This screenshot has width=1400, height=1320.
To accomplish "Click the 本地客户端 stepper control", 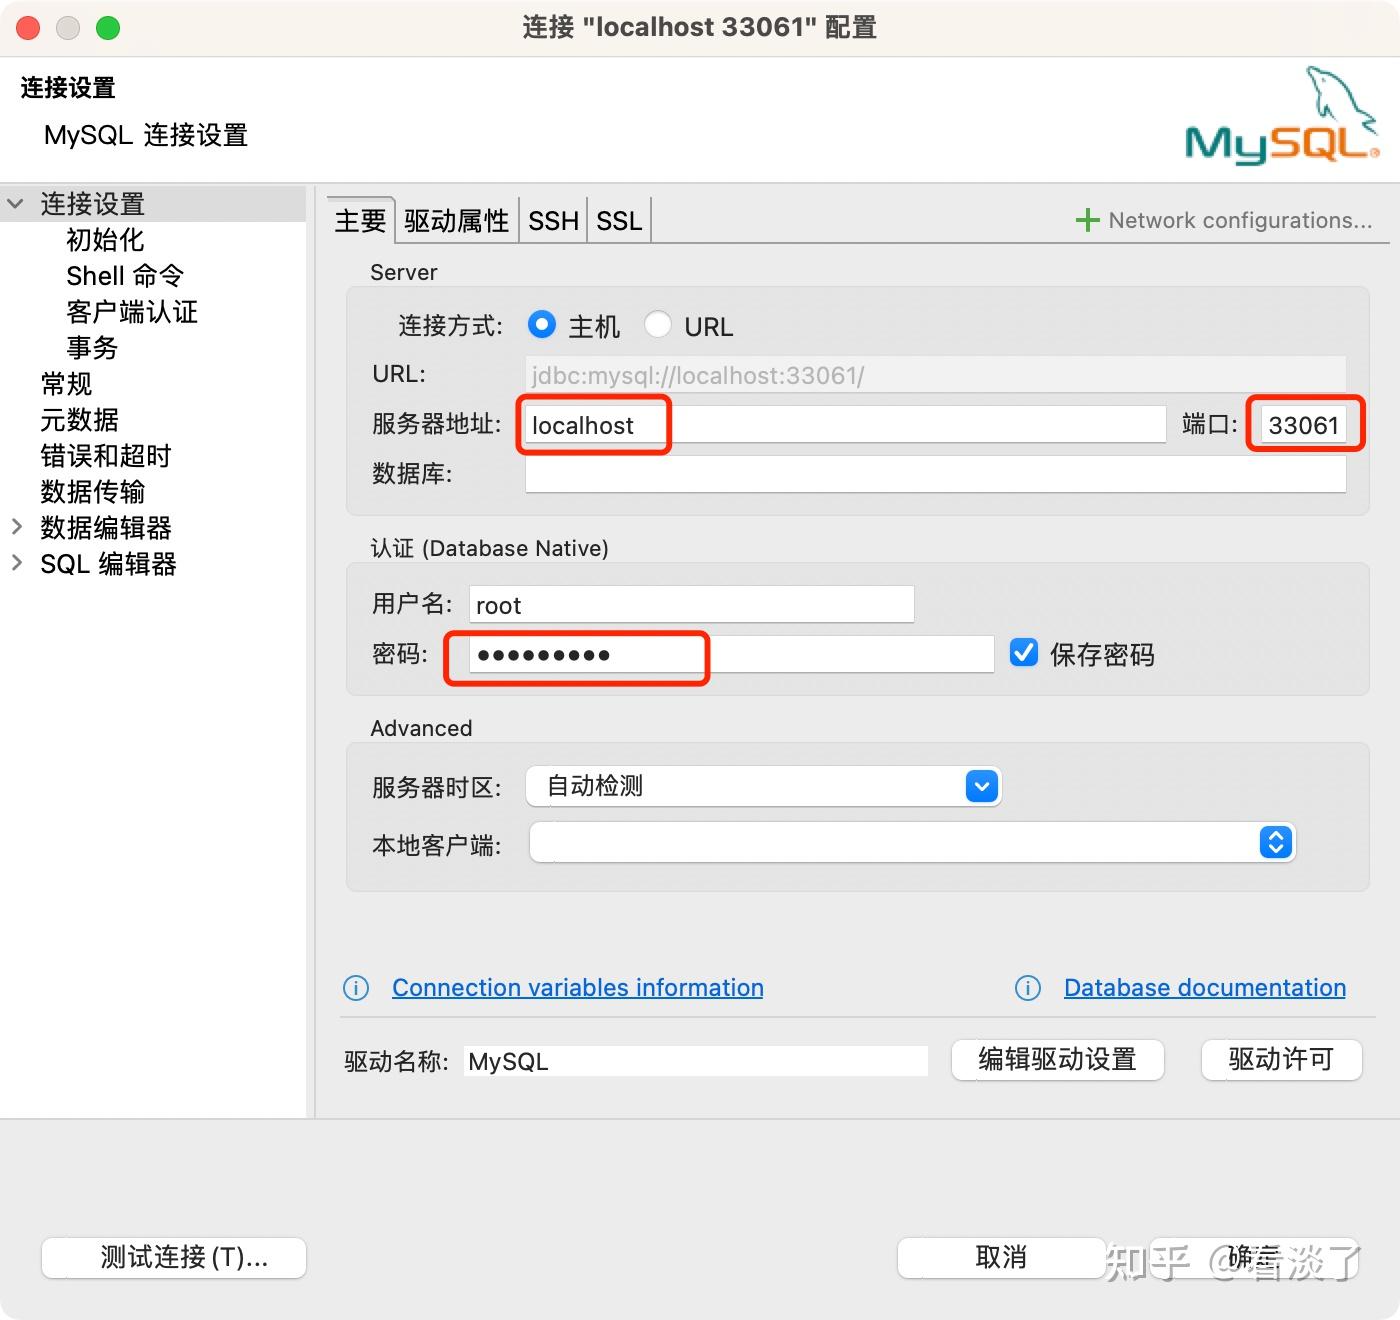I will pos(1274,842).
